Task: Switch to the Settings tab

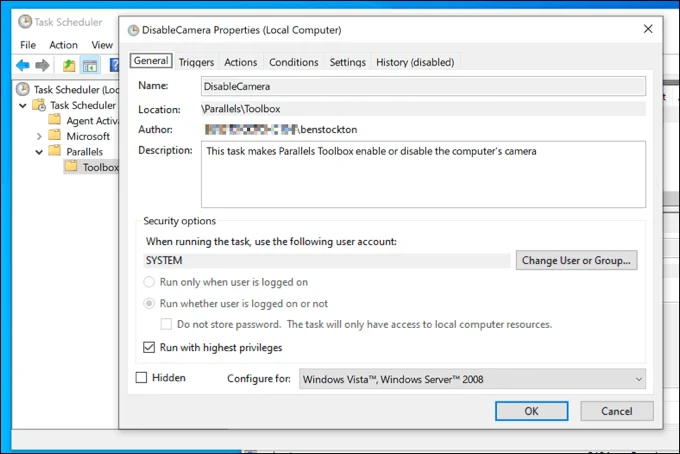Action: (347, 62)
